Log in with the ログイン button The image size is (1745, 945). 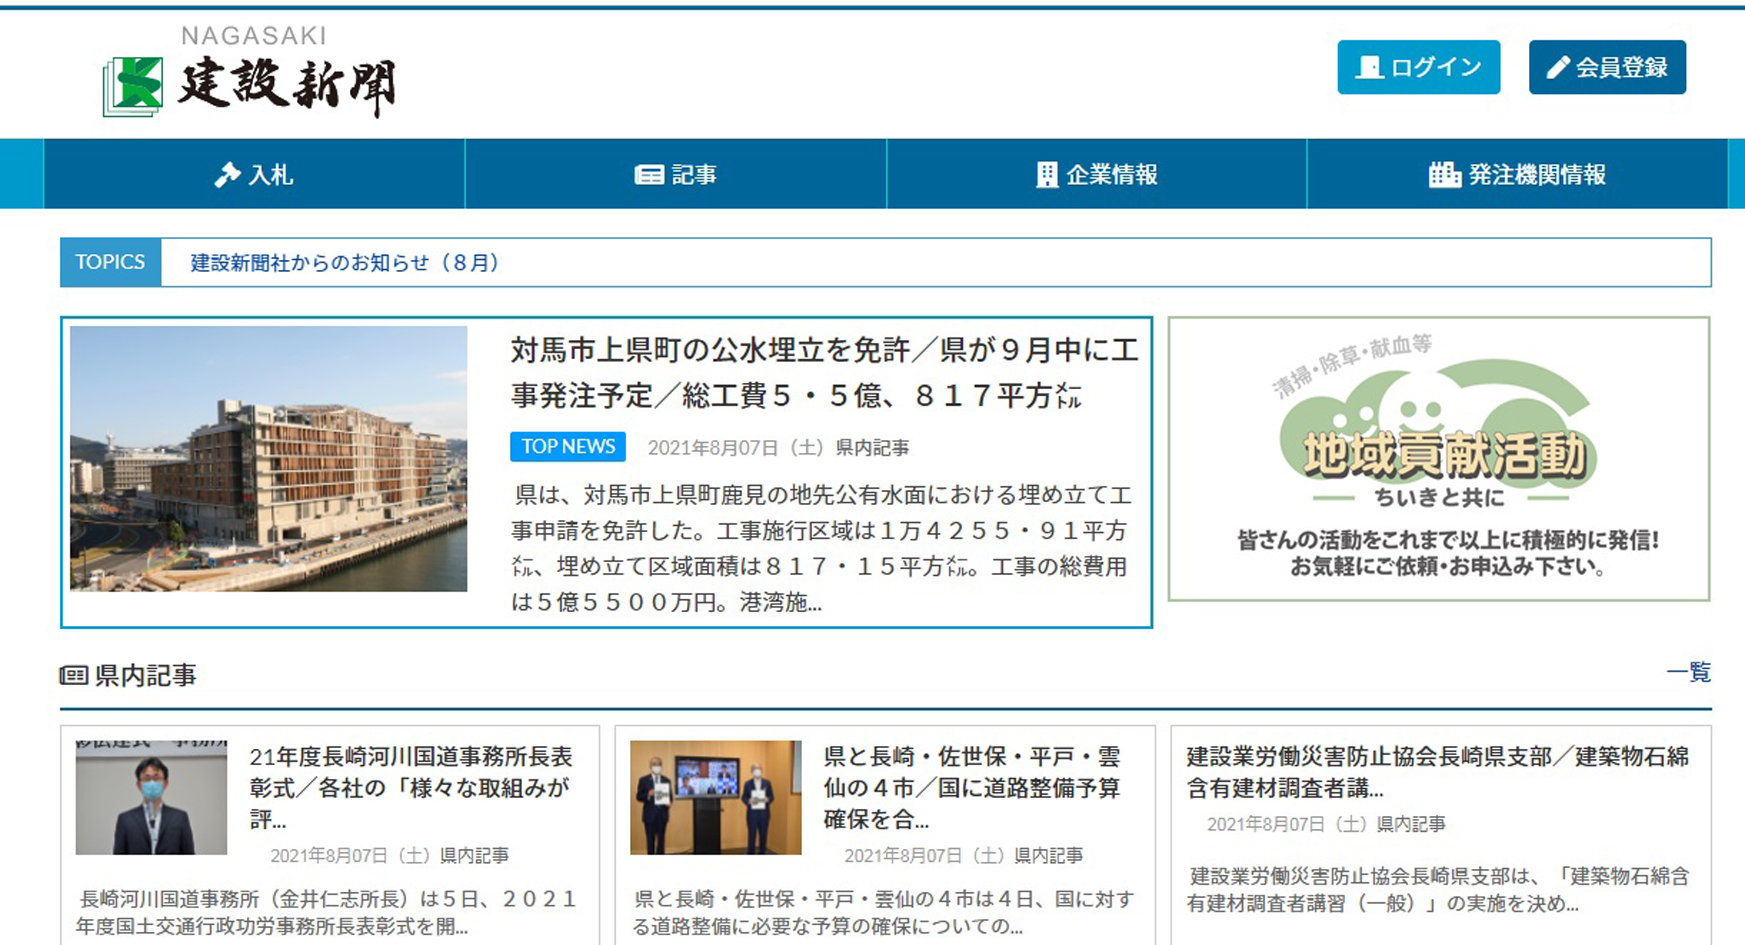point(1418,67)
